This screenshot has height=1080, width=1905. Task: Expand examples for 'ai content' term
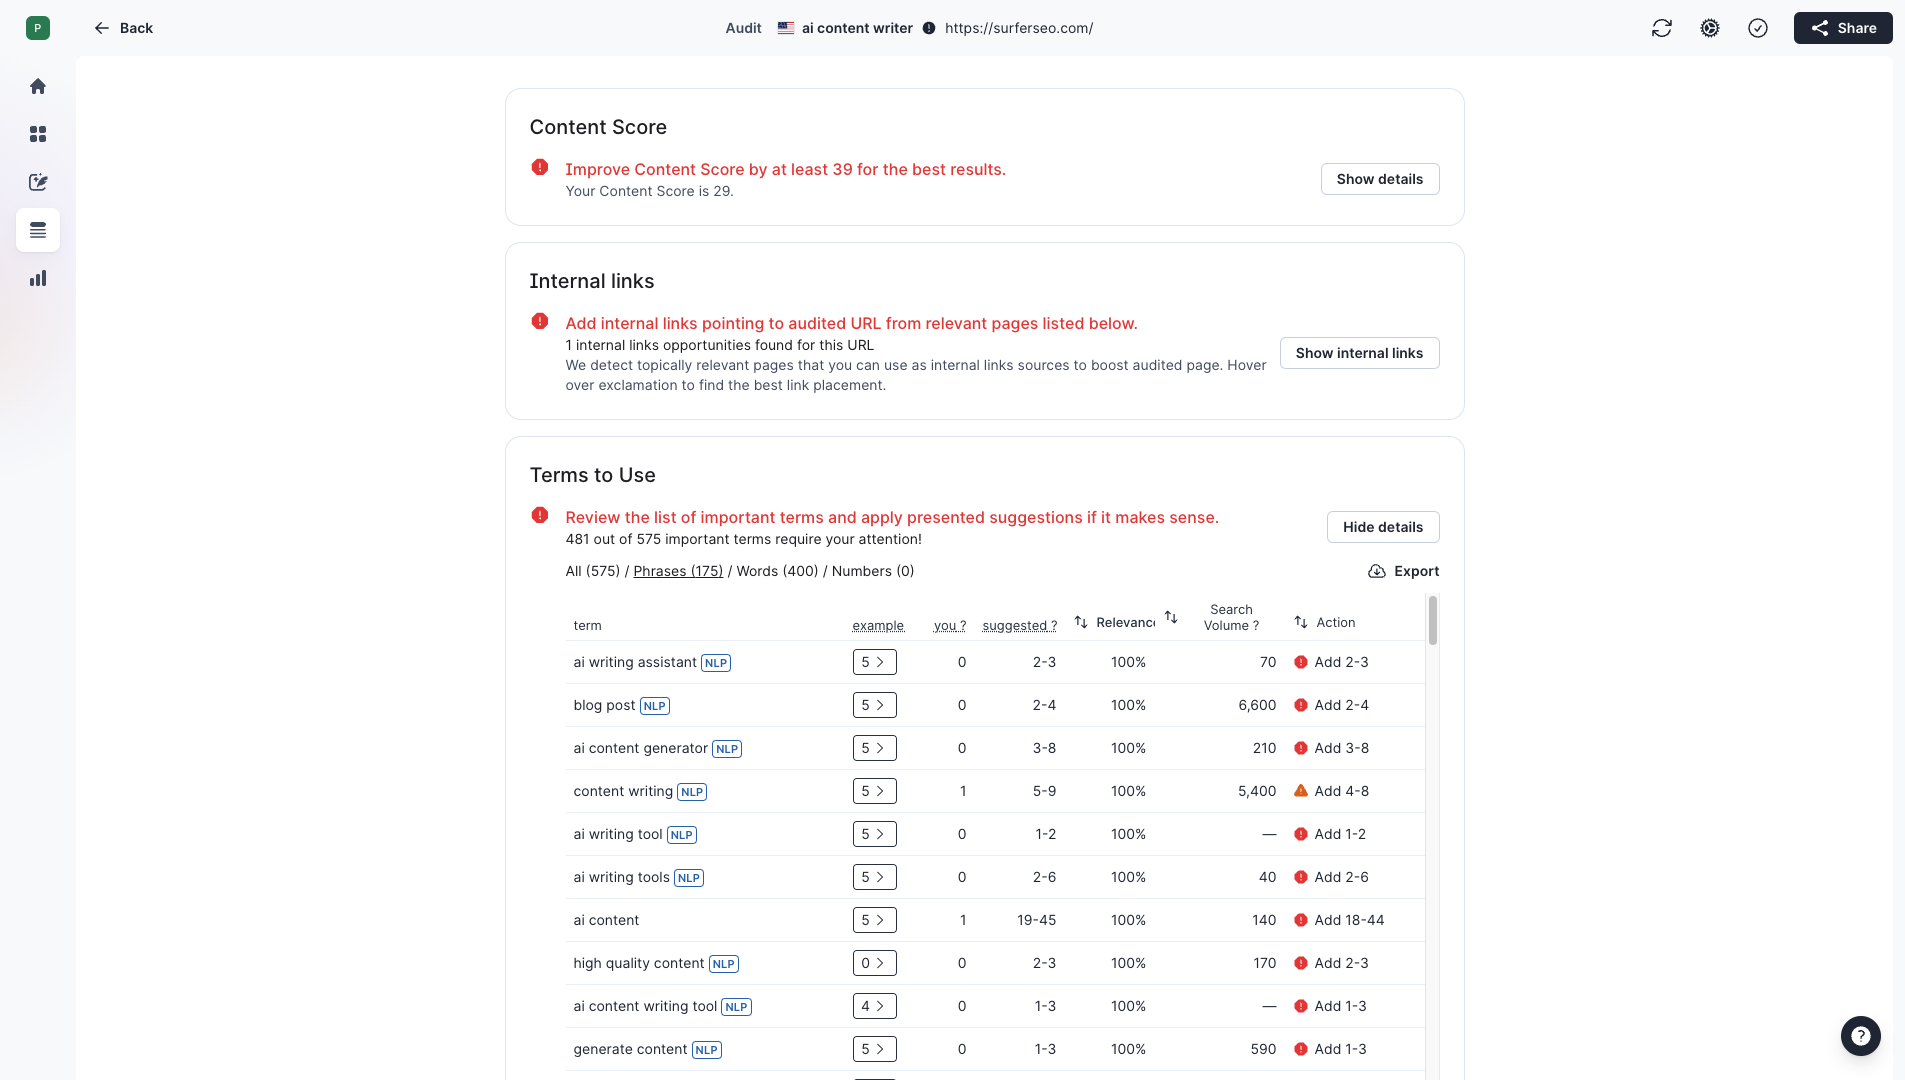(x=875, y=920)
